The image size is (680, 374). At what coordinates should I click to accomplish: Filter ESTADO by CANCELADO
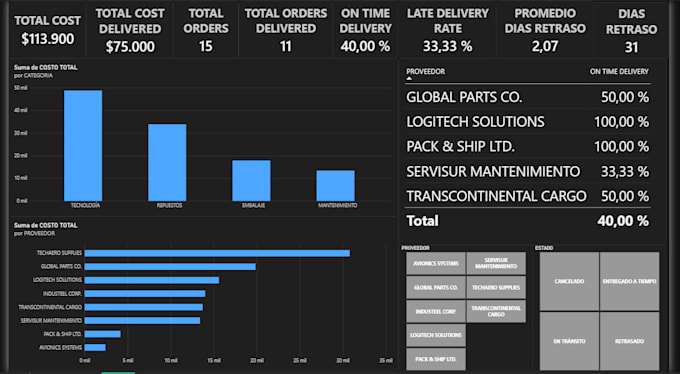[569, 282]
